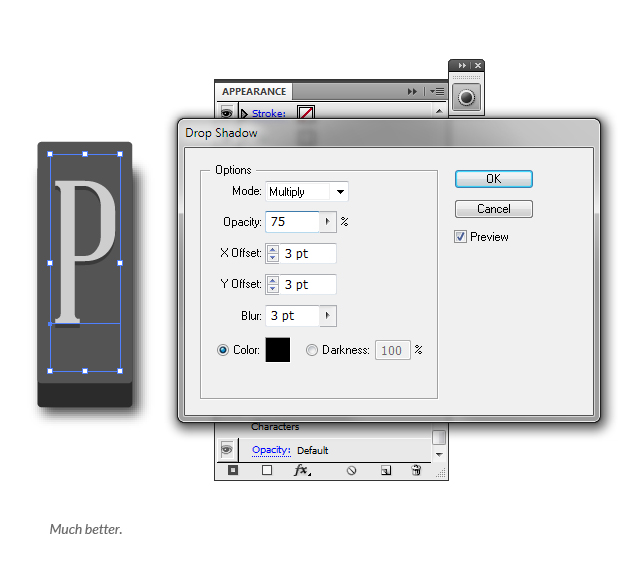Decrease X Offset with down stepper arrow
This screenshot has height=561, width=630.
click(273, 258)
